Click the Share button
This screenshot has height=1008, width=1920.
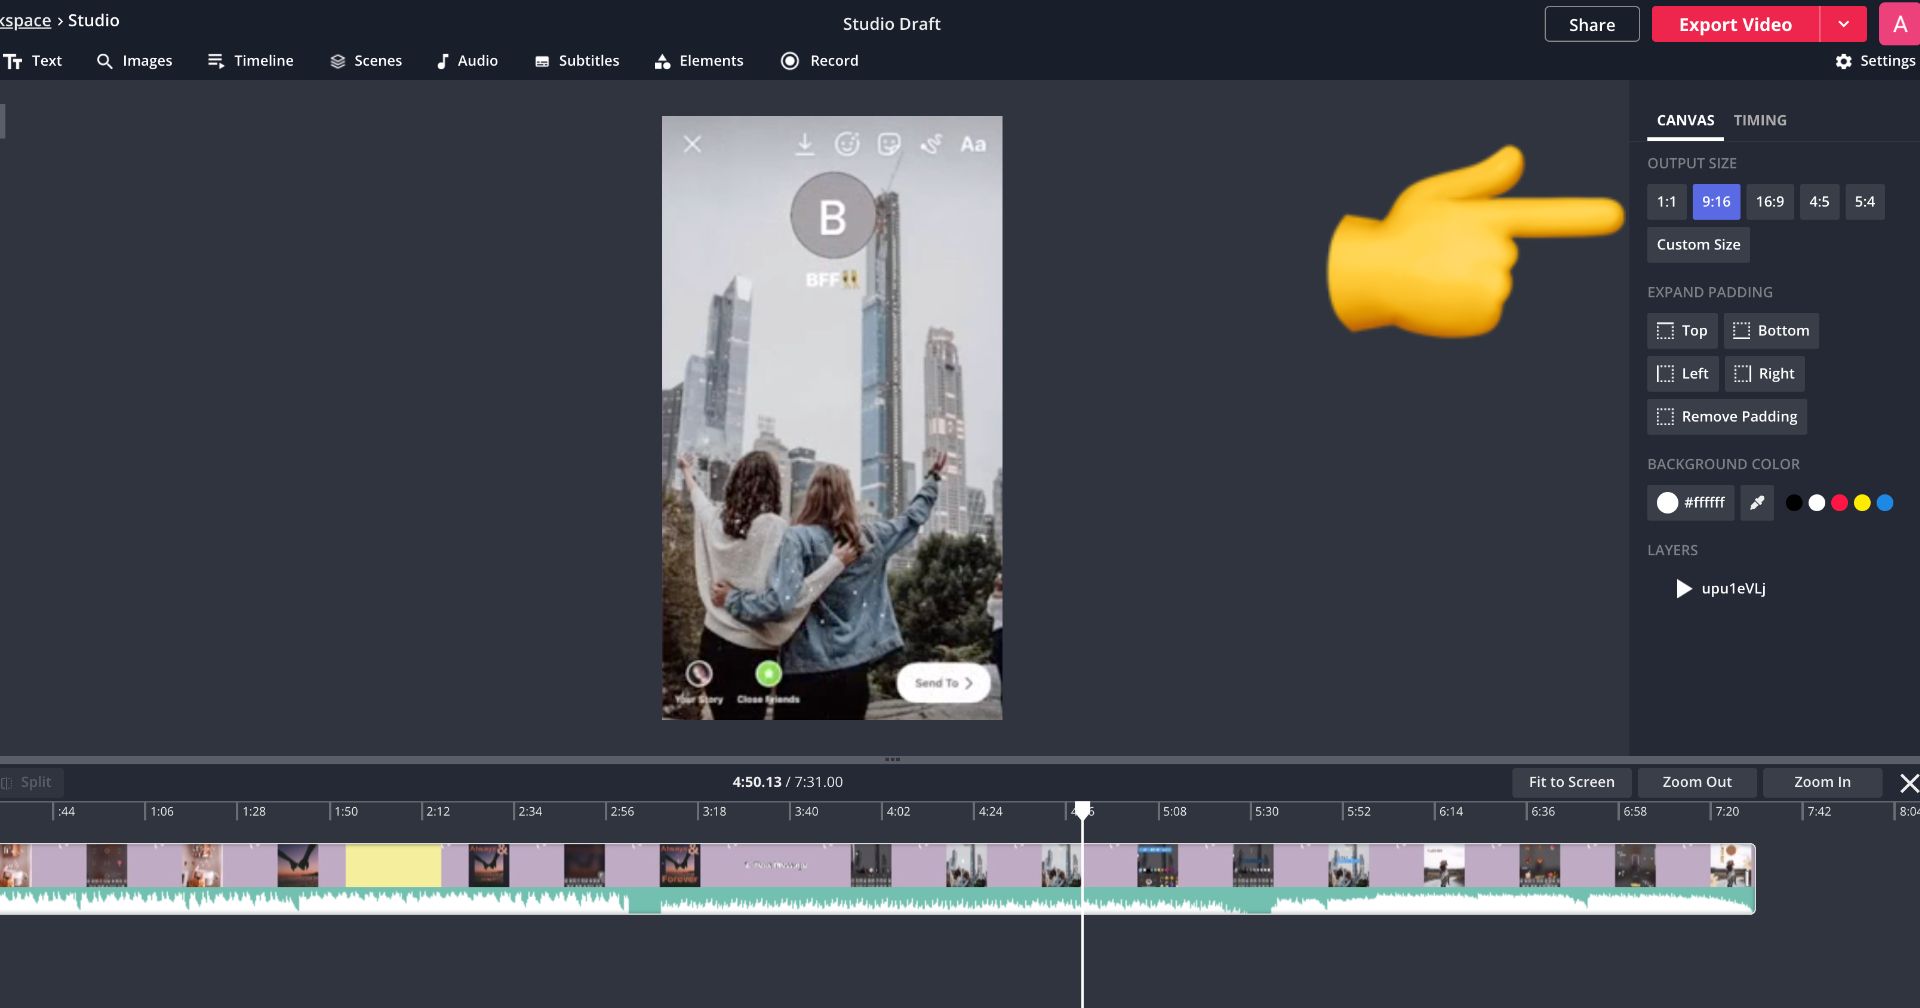[1591, 25]
